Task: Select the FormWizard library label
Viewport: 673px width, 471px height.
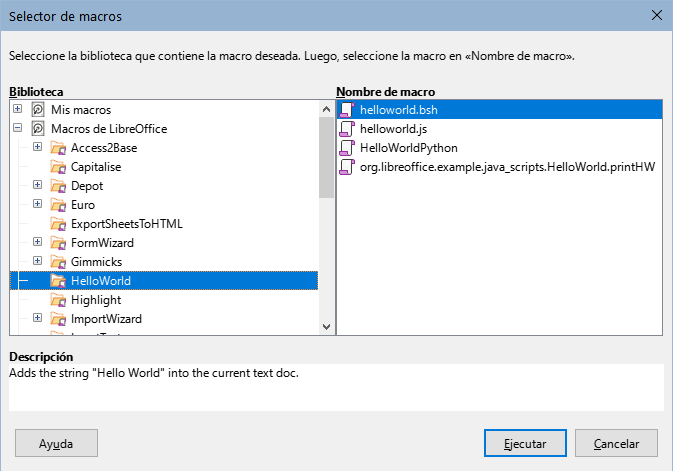Action: (102, 243)
